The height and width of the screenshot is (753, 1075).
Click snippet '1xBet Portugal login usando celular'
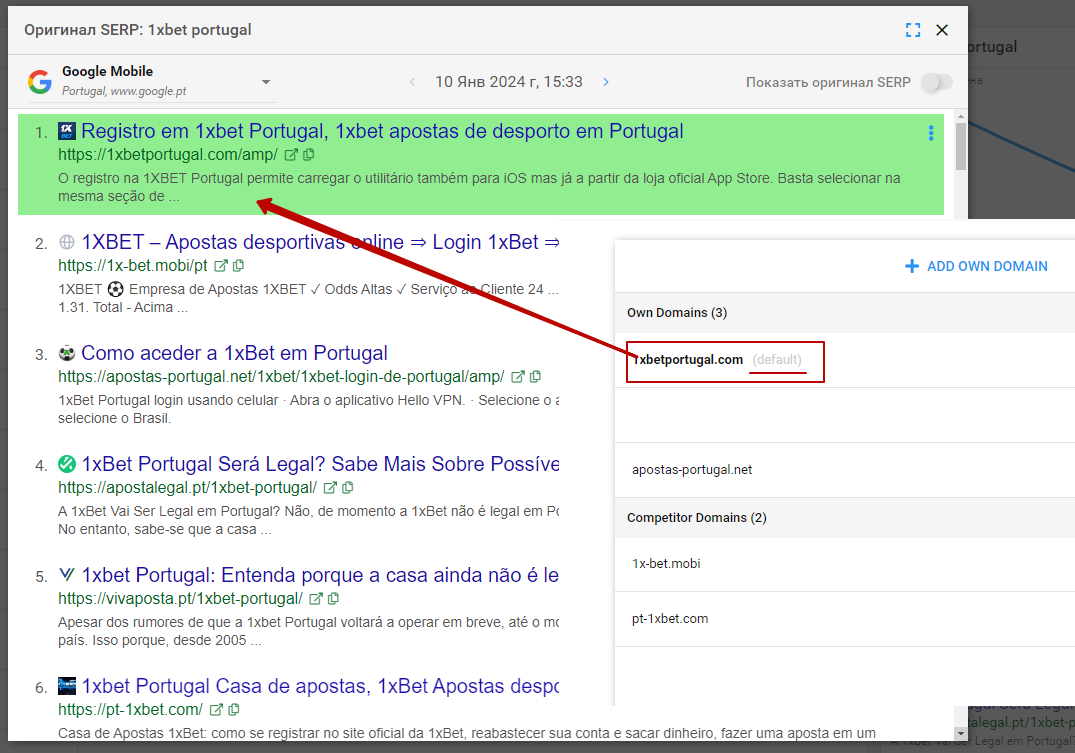pos(309,409)
